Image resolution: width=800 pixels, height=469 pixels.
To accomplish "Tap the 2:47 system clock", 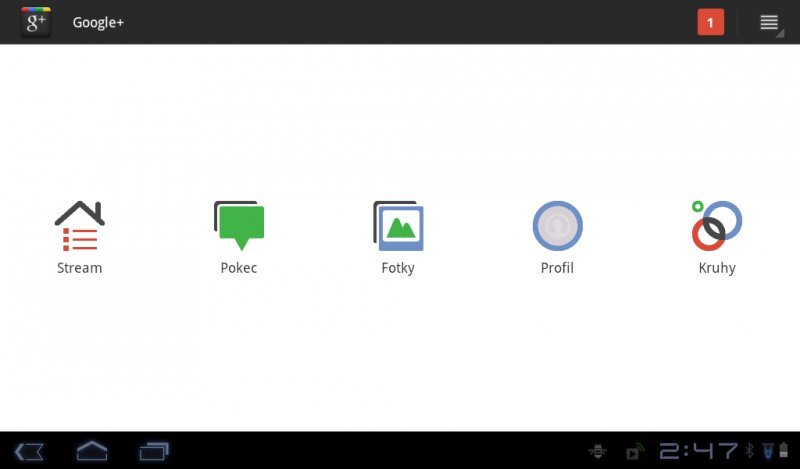I will (x=698, y=451).
